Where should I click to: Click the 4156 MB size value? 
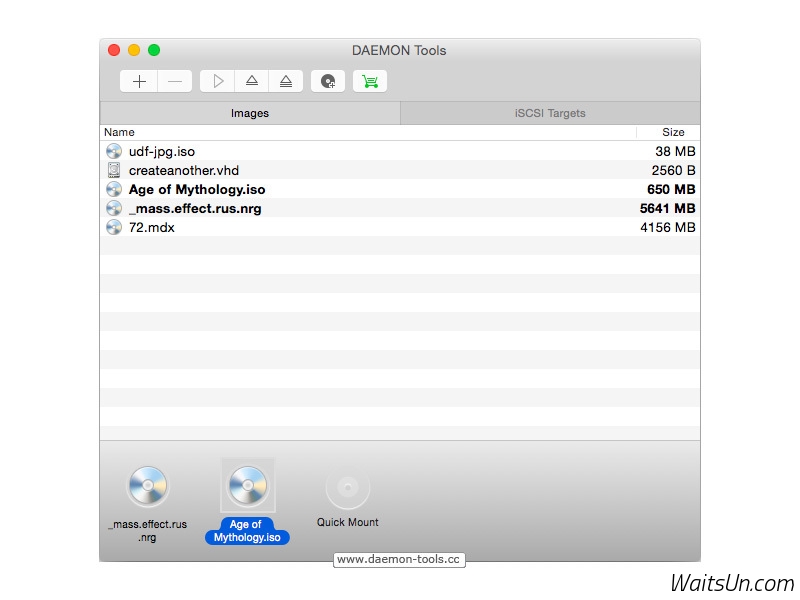pyautogui.click(x=668, y=227)
